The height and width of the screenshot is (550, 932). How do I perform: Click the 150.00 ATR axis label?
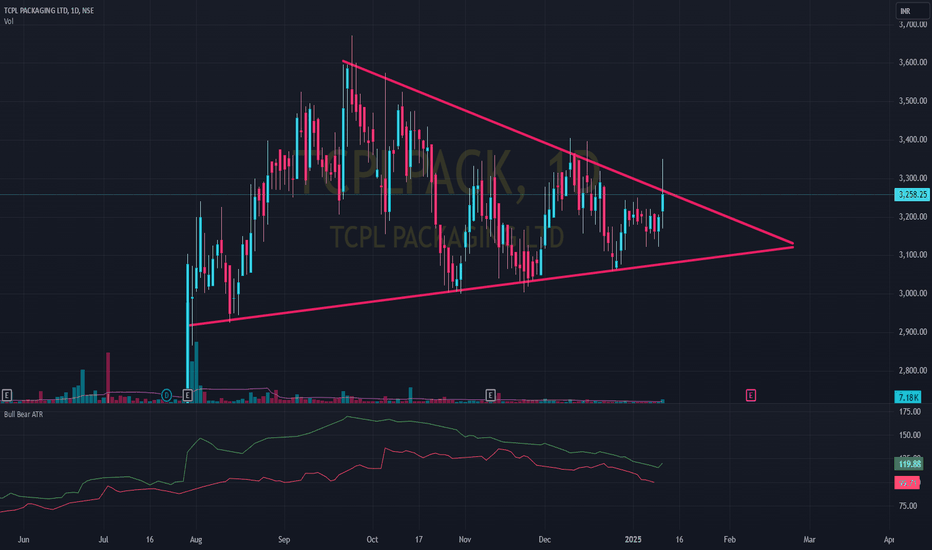[910, 435]
